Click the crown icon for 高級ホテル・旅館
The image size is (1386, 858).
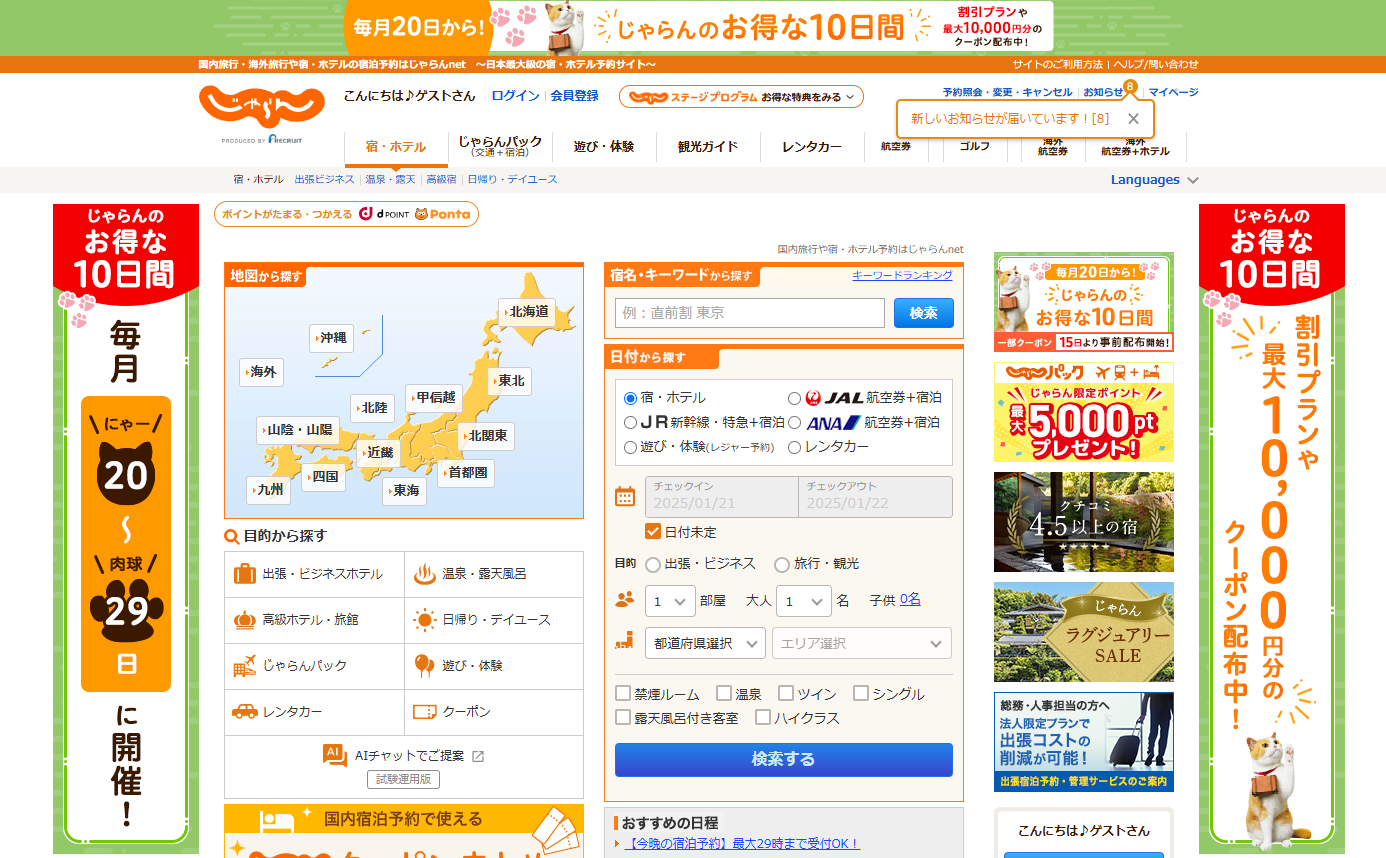tap(244, 620)
